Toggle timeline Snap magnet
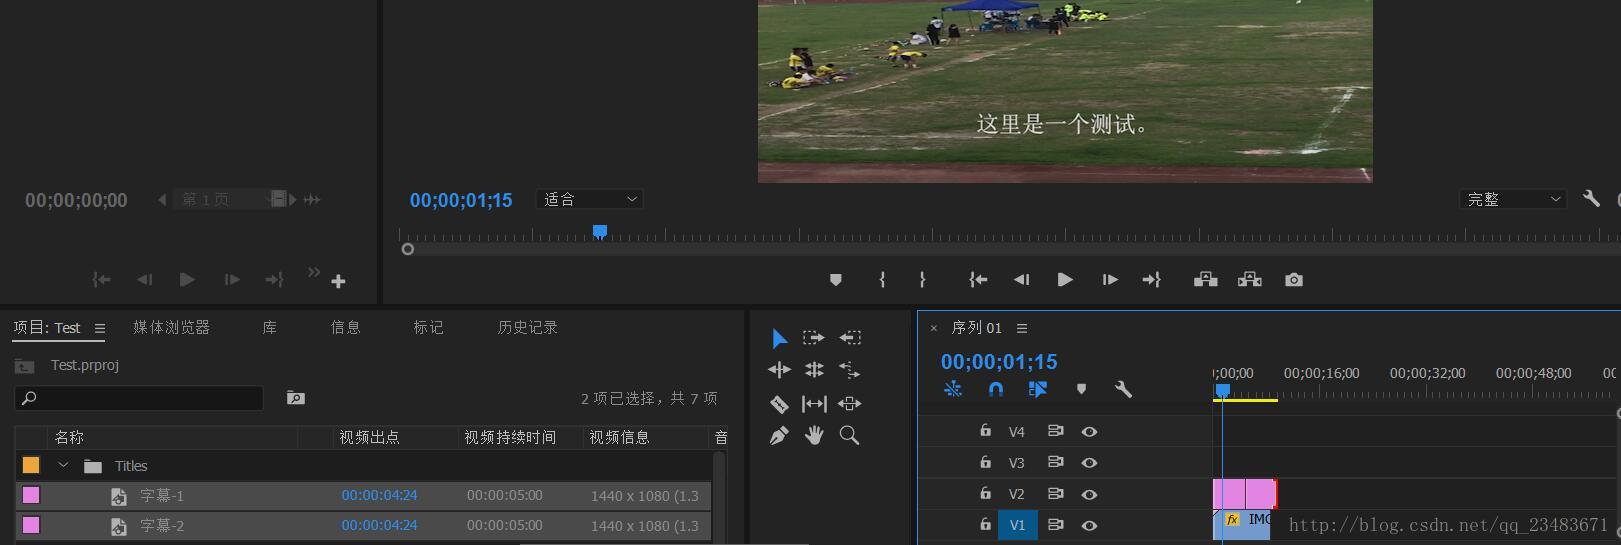 point(996,389)
